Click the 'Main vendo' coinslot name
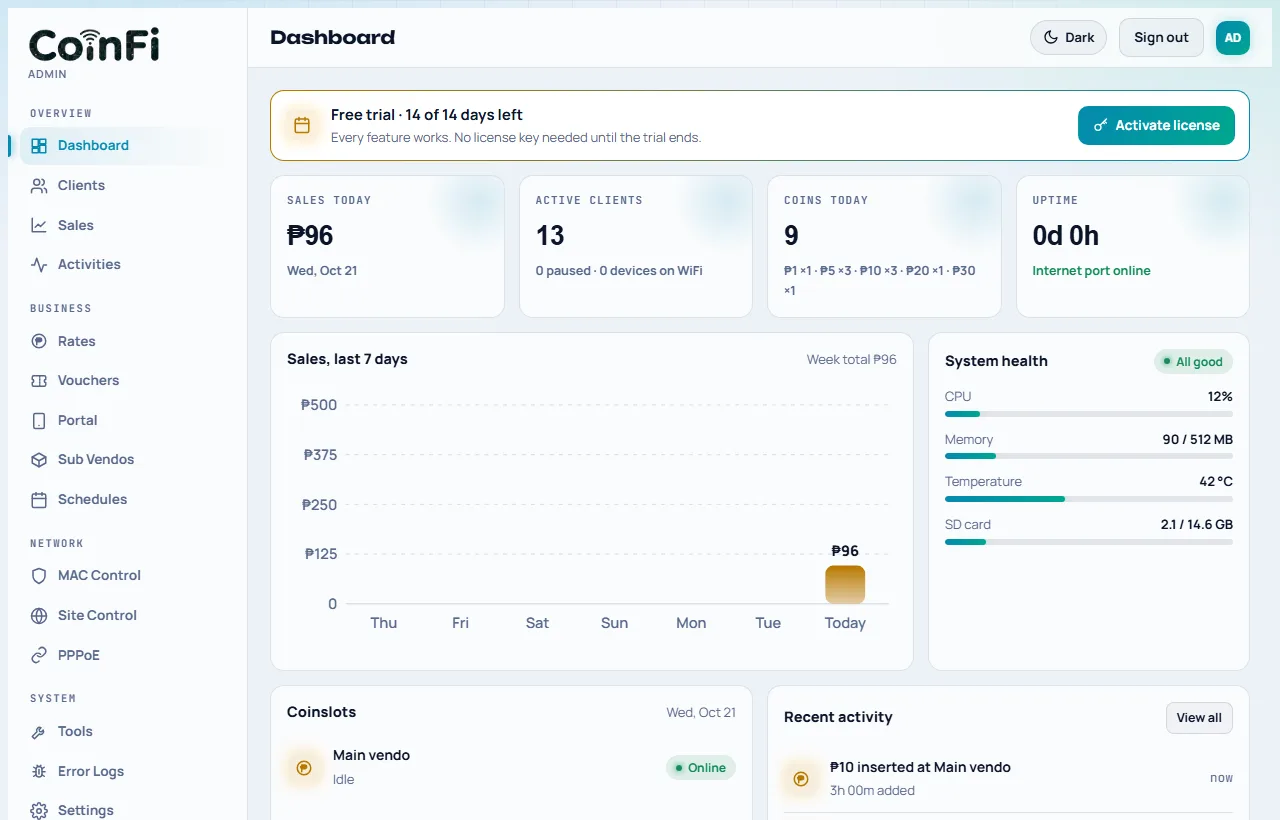This screenshot has height=820, width=1280. tap(371, 756)
